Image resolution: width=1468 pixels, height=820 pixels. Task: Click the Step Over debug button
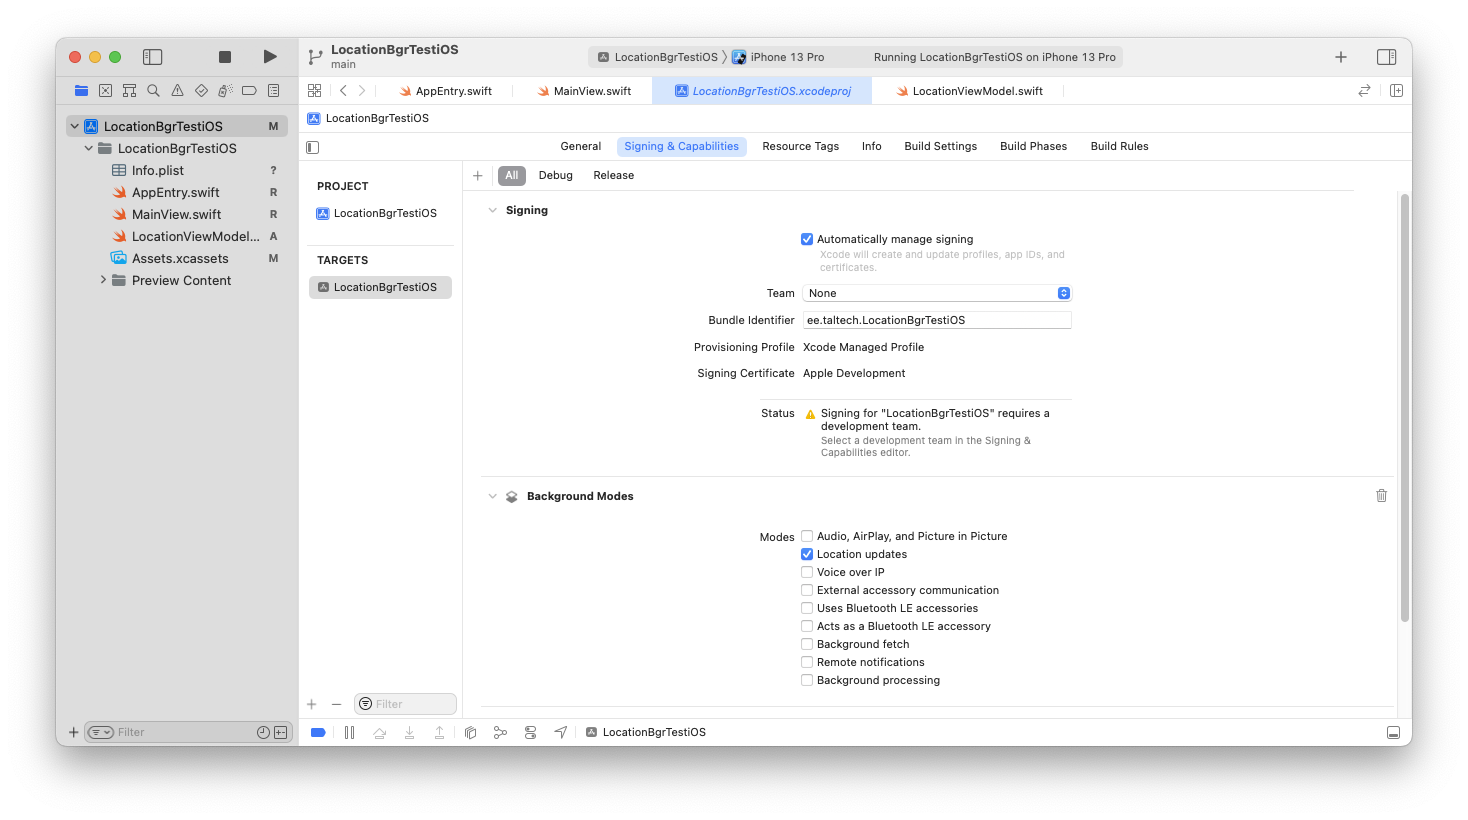tap(380, 732)
